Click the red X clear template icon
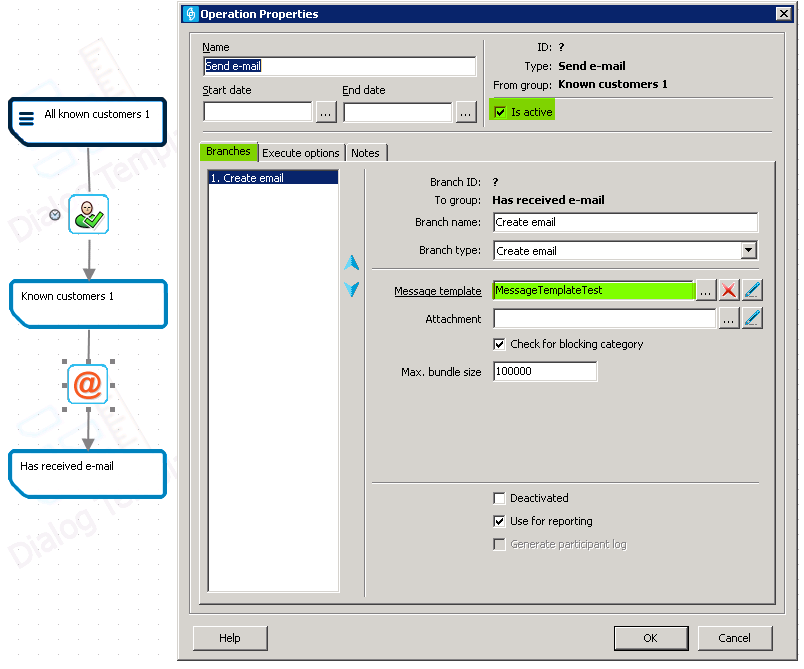 pyautogui.click(x=729, y=290)
